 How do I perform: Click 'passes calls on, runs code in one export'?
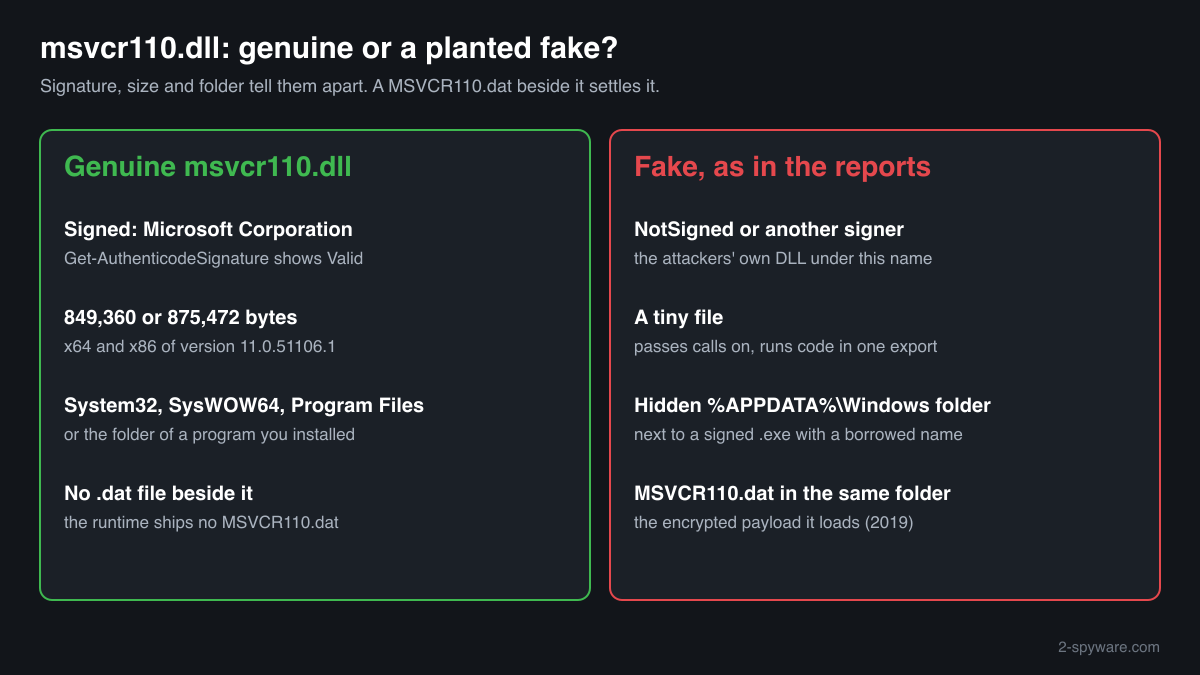click(786, 346)
